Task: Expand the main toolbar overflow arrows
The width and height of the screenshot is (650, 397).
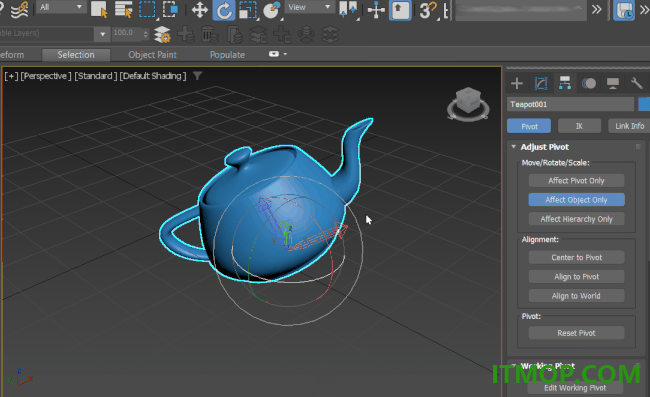Action: 597,9
